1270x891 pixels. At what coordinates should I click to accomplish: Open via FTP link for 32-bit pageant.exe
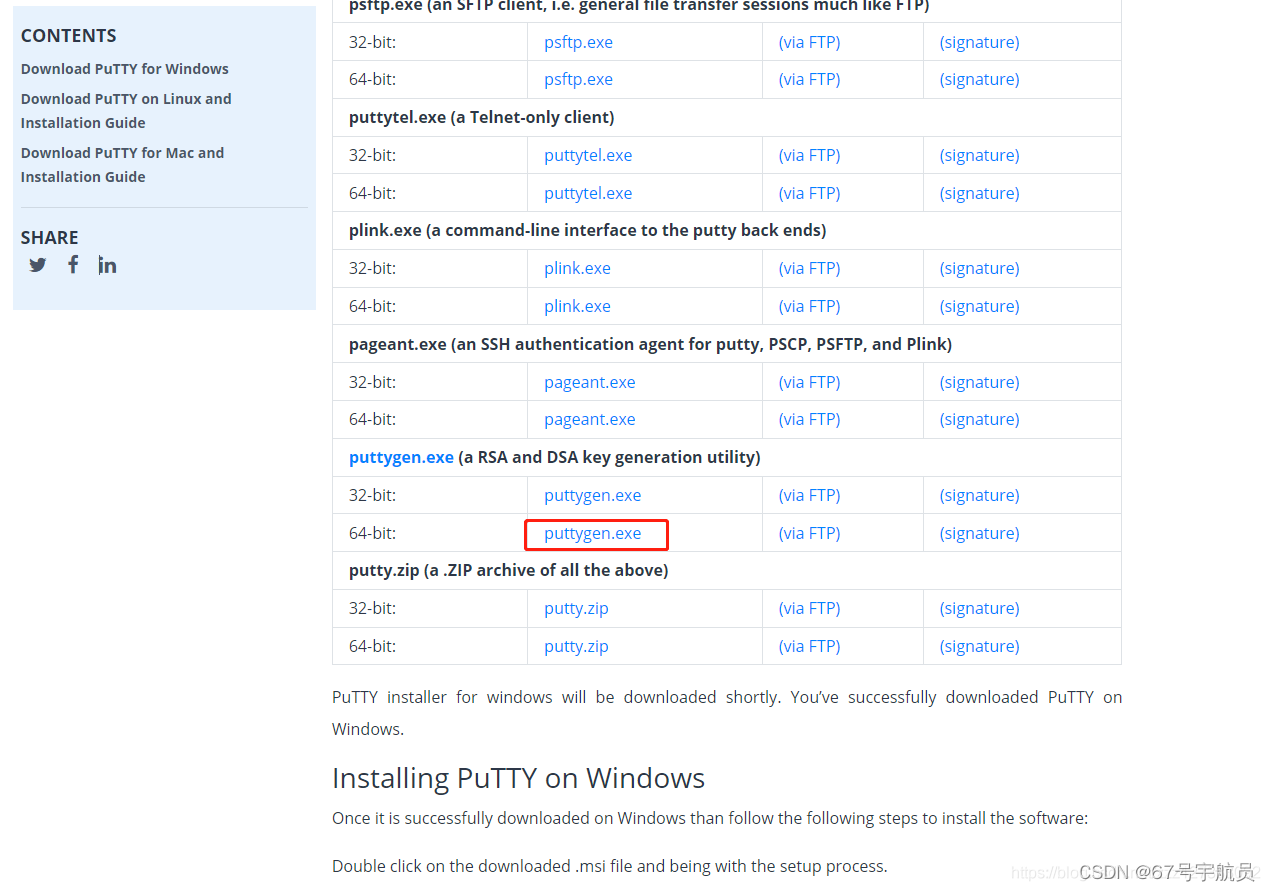pyautogui.click(x=809, y=382)
